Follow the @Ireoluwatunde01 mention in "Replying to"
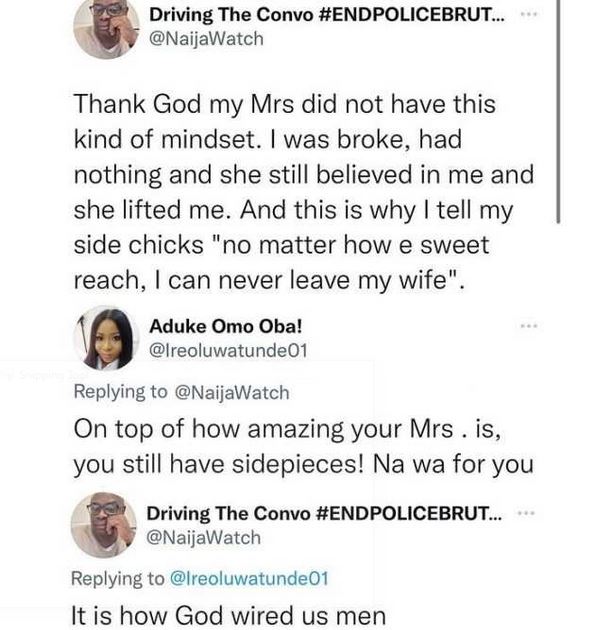Image resolution: width=601 pixels, height=630 pixels. (x=249, y=579)
